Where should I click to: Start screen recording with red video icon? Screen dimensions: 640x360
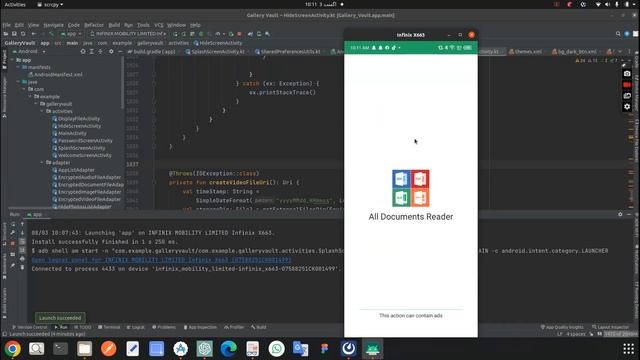[x=627, y=85]
